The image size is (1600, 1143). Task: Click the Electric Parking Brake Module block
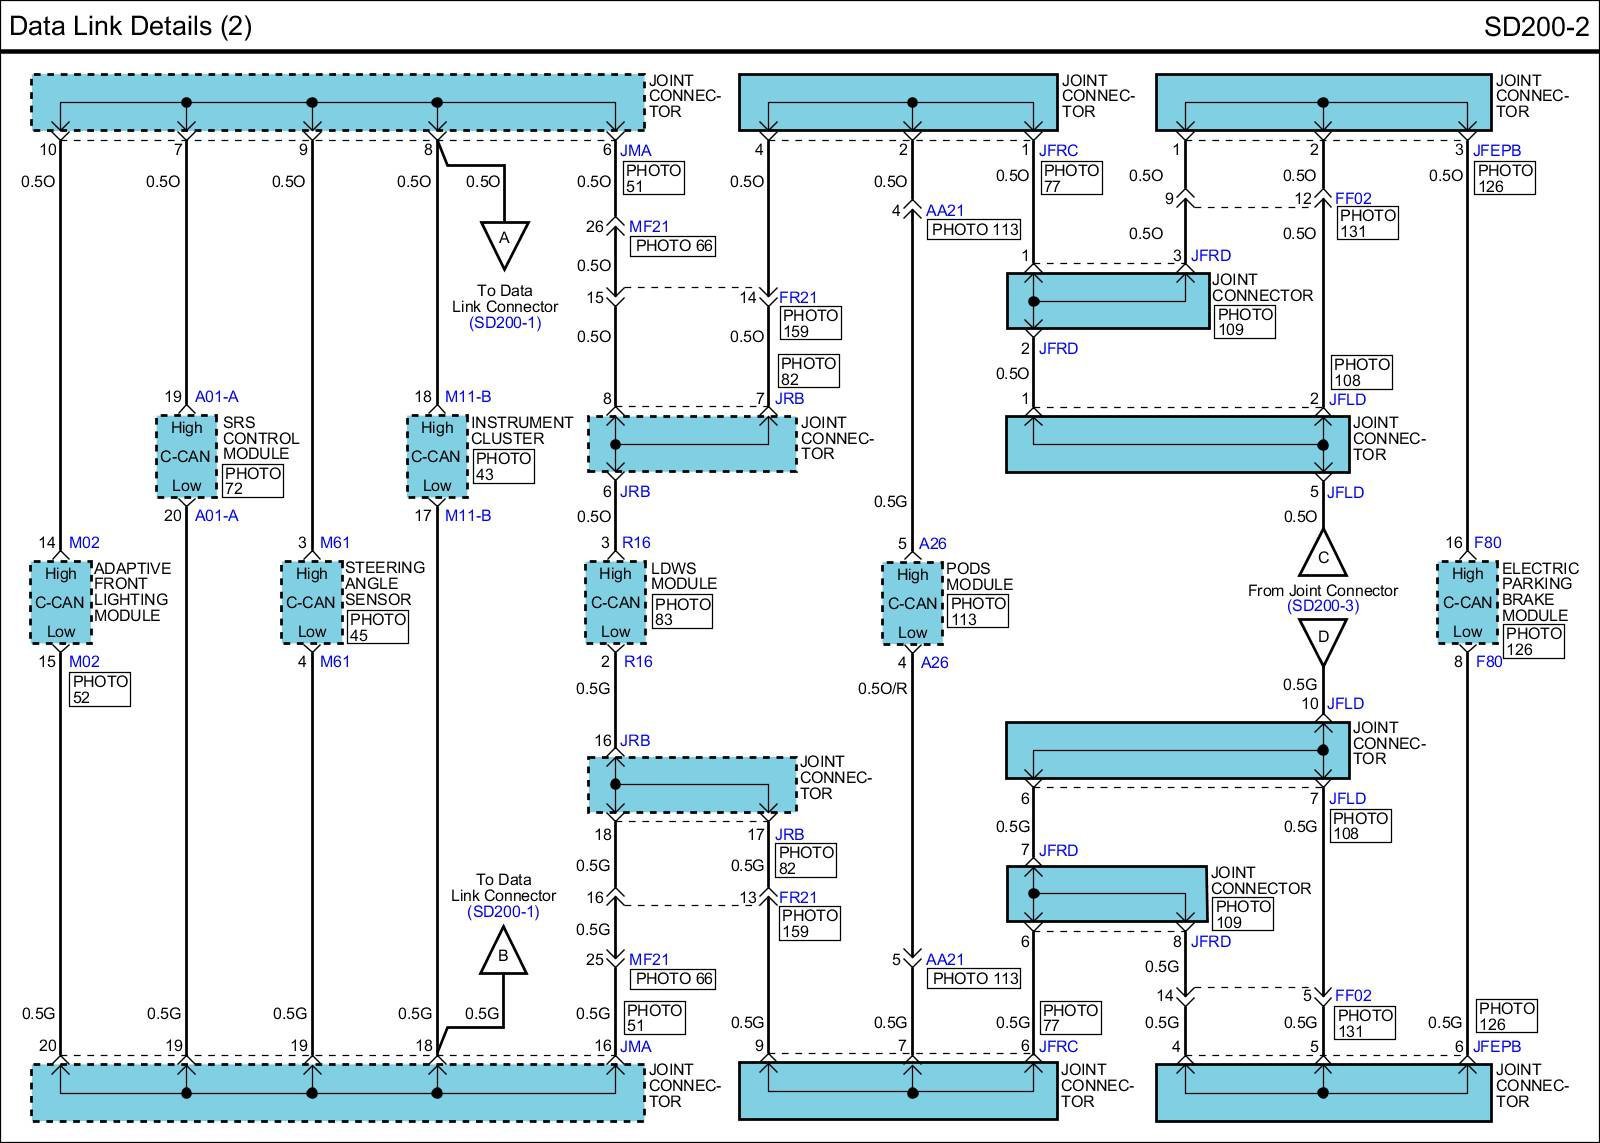coord(1467,602)
